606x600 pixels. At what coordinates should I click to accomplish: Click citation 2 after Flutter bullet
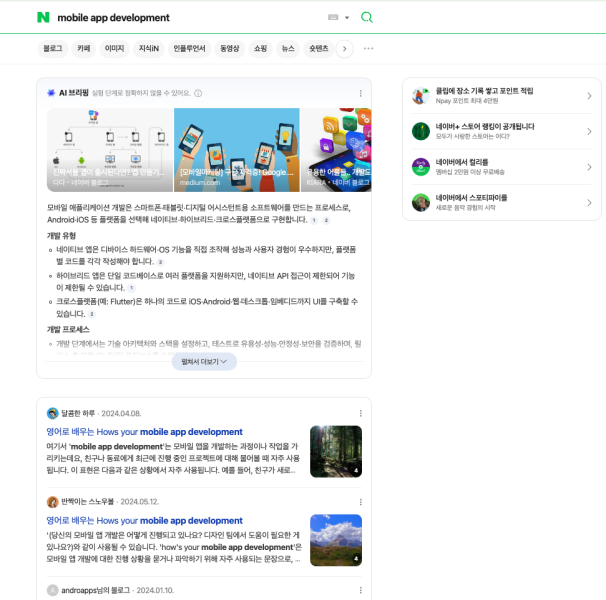[x=92, y=314]
